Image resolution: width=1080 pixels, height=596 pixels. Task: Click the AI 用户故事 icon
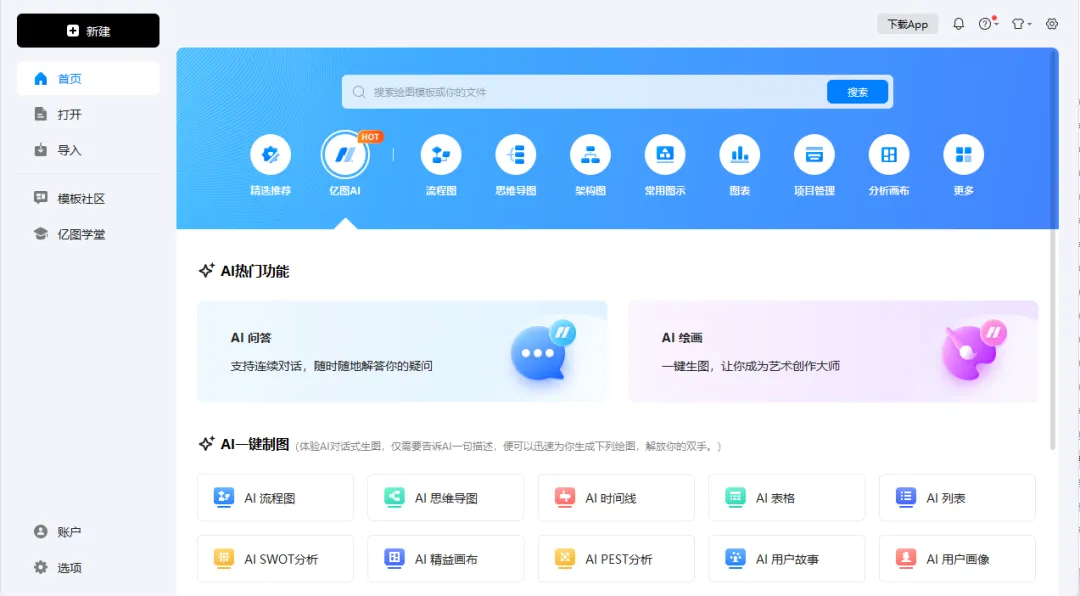click(735, 558)
